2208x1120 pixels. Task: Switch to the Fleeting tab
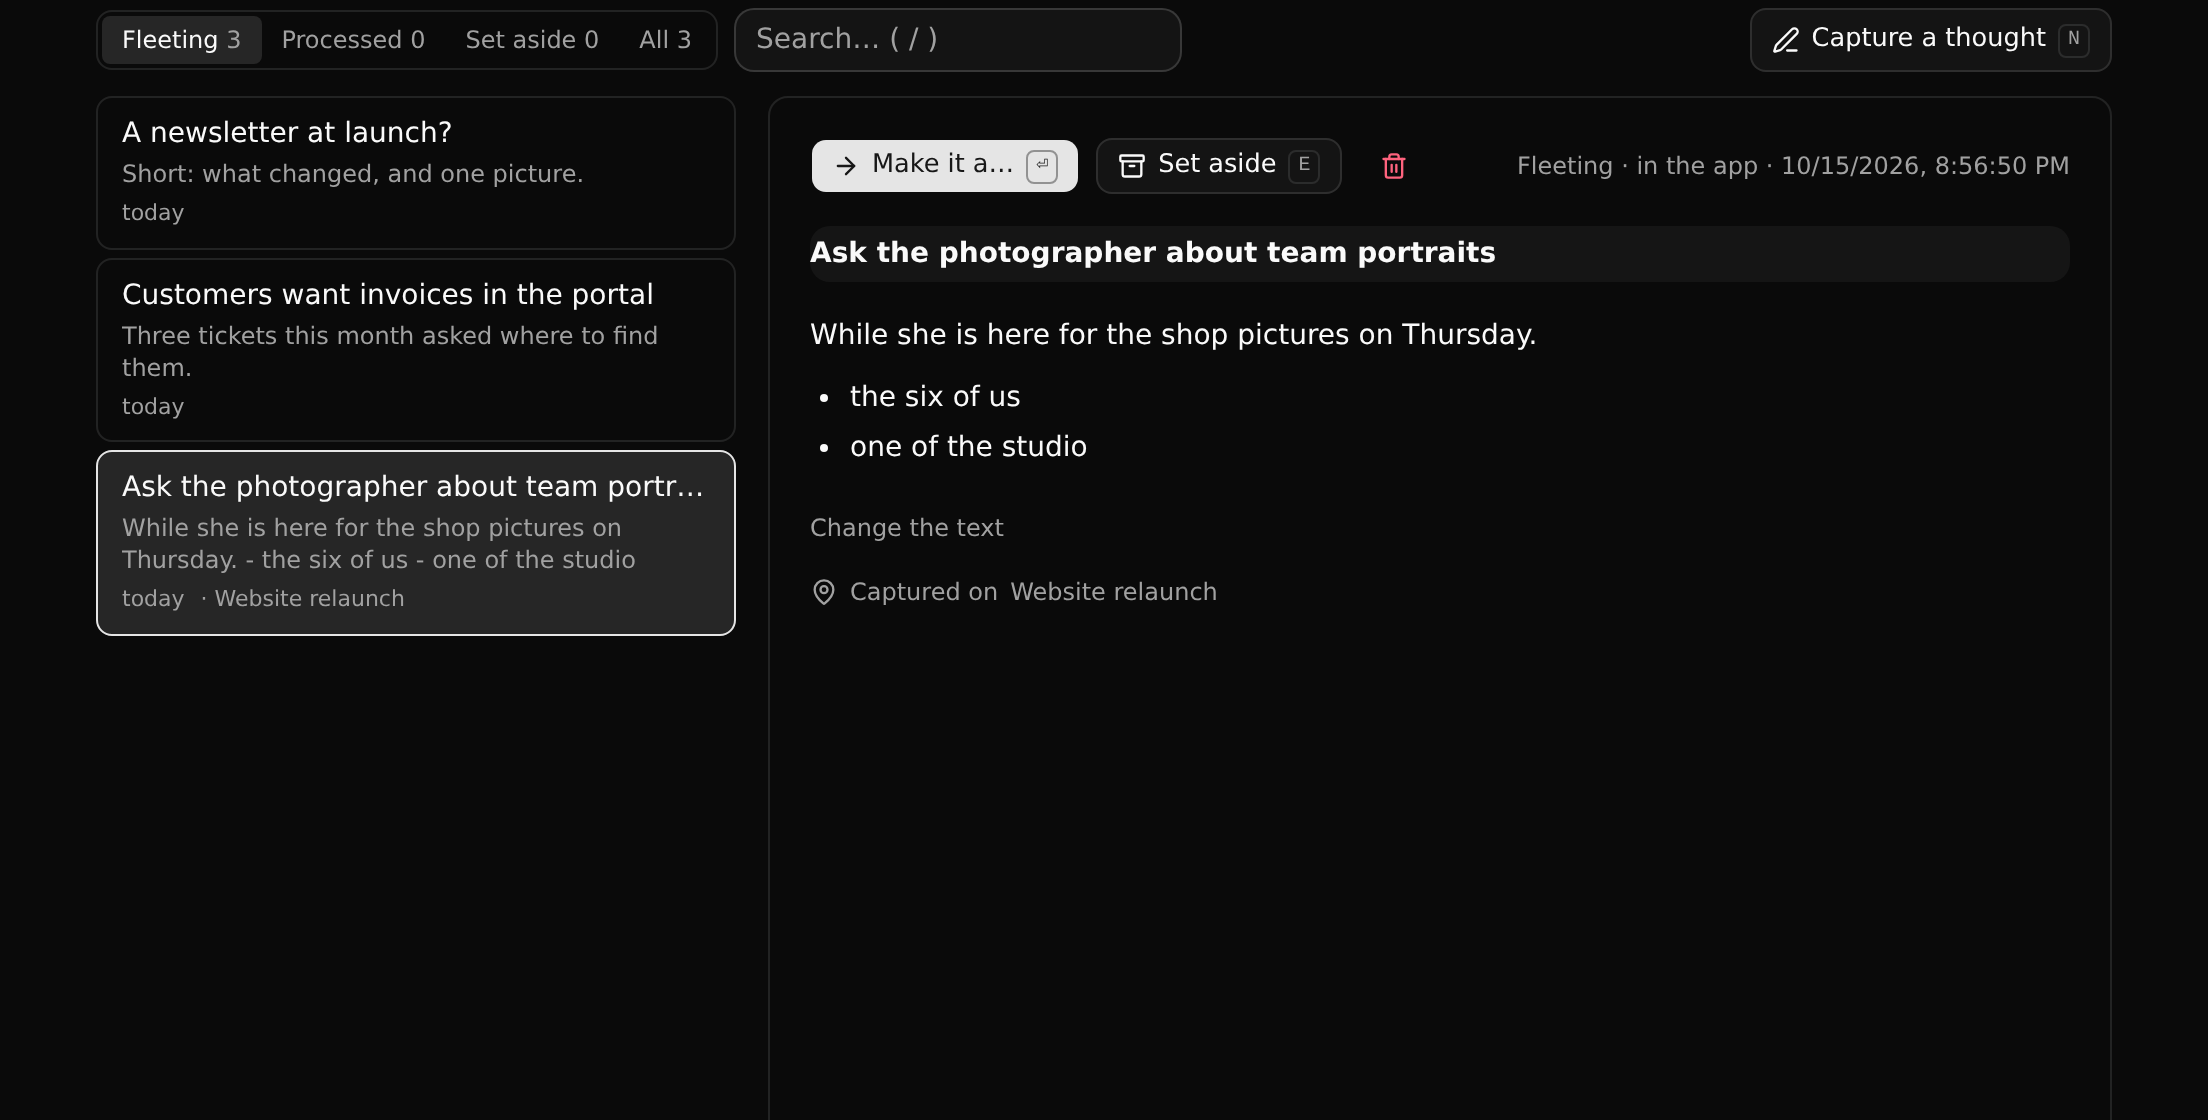coord(181,40)
